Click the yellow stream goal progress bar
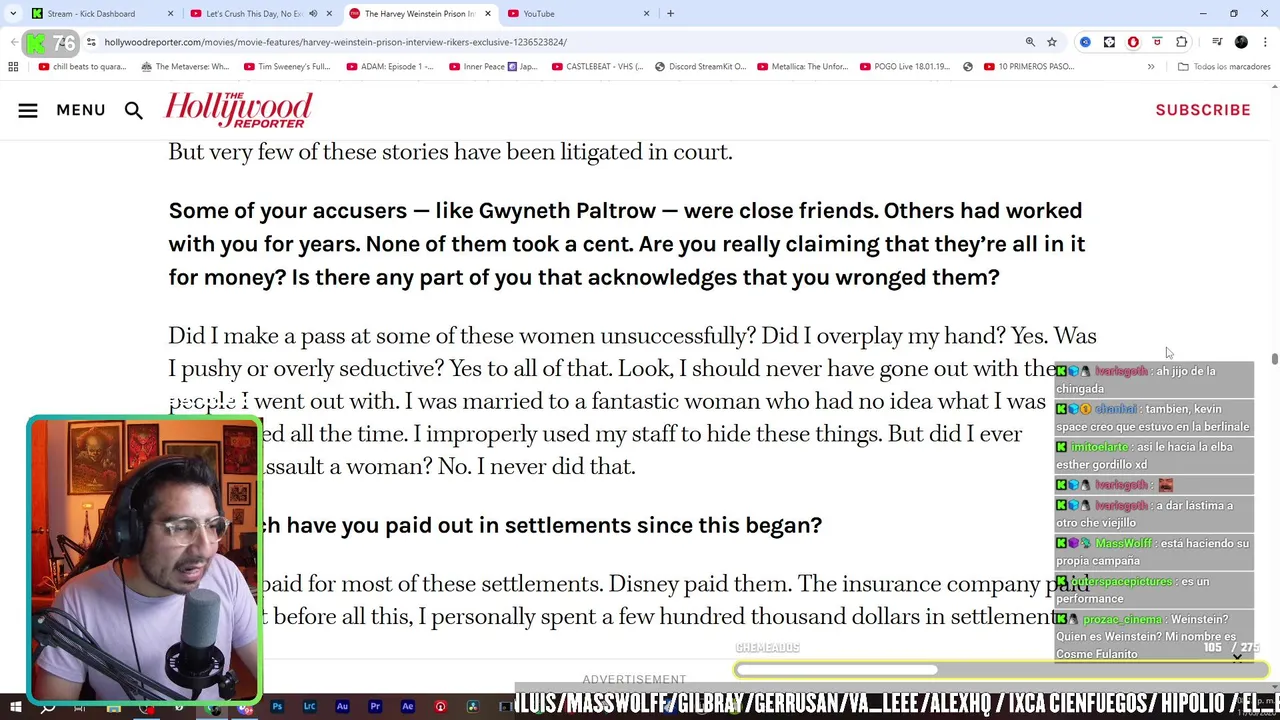The height and width of the screenshot is (720, 1280). [x=1001, y=671]
